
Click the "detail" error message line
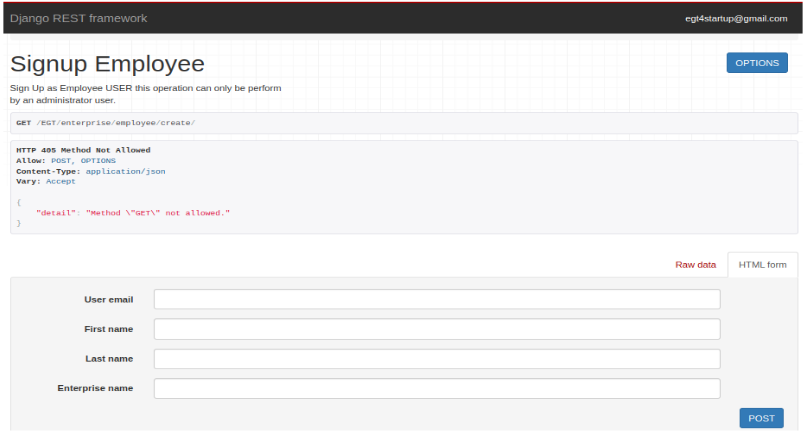pos(133,213)
